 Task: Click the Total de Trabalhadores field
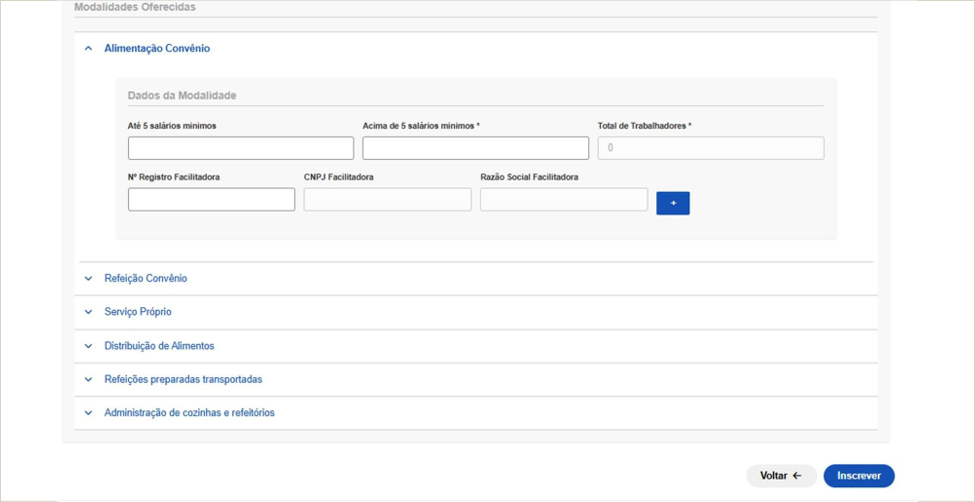[711, 148]
